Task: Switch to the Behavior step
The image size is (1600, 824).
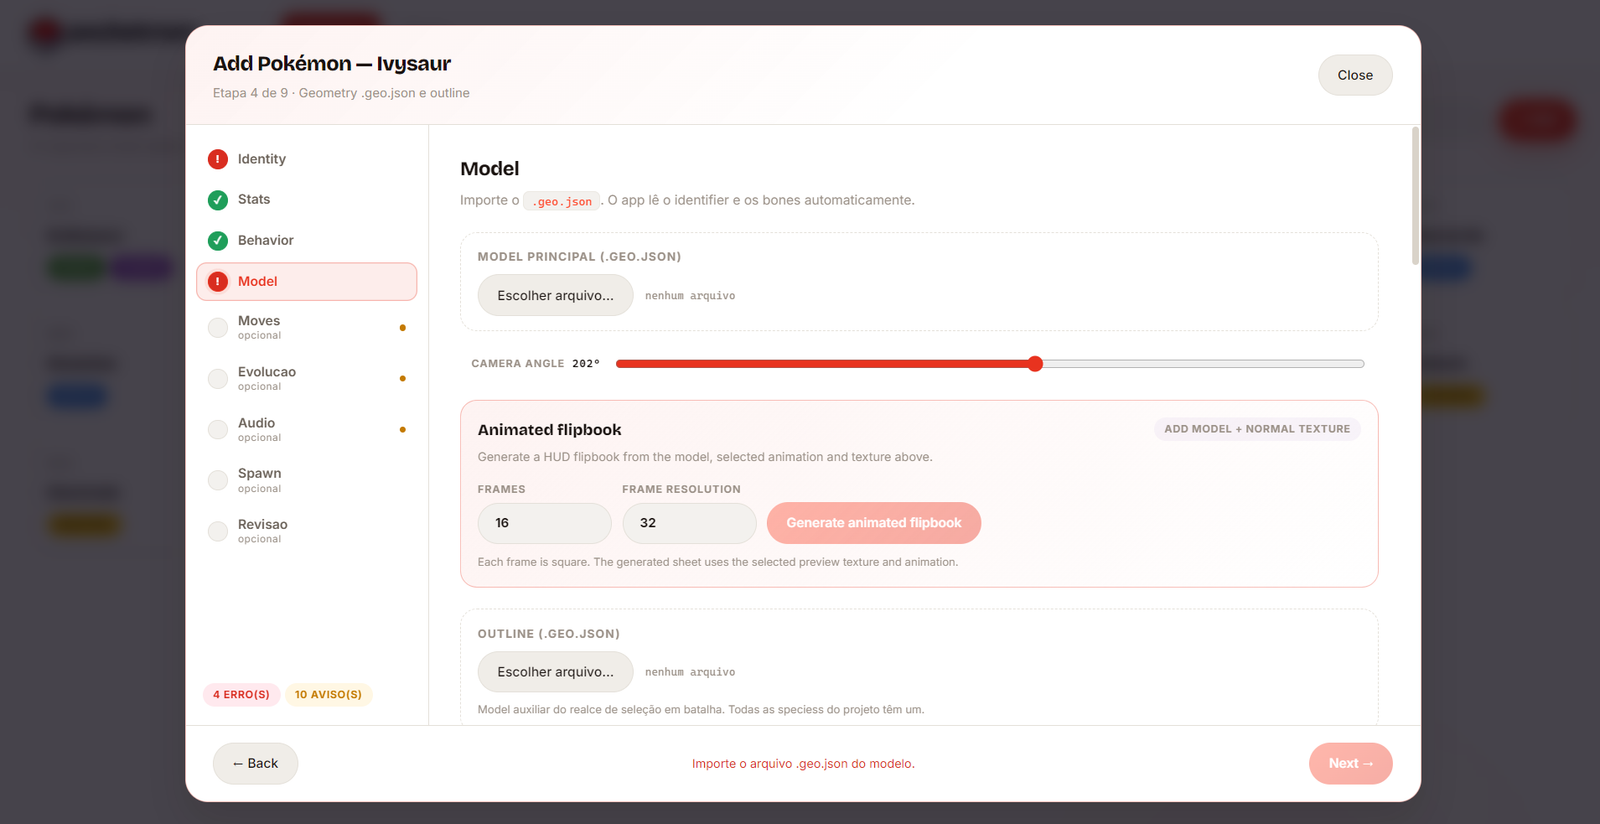Action: tap(307, 241)
